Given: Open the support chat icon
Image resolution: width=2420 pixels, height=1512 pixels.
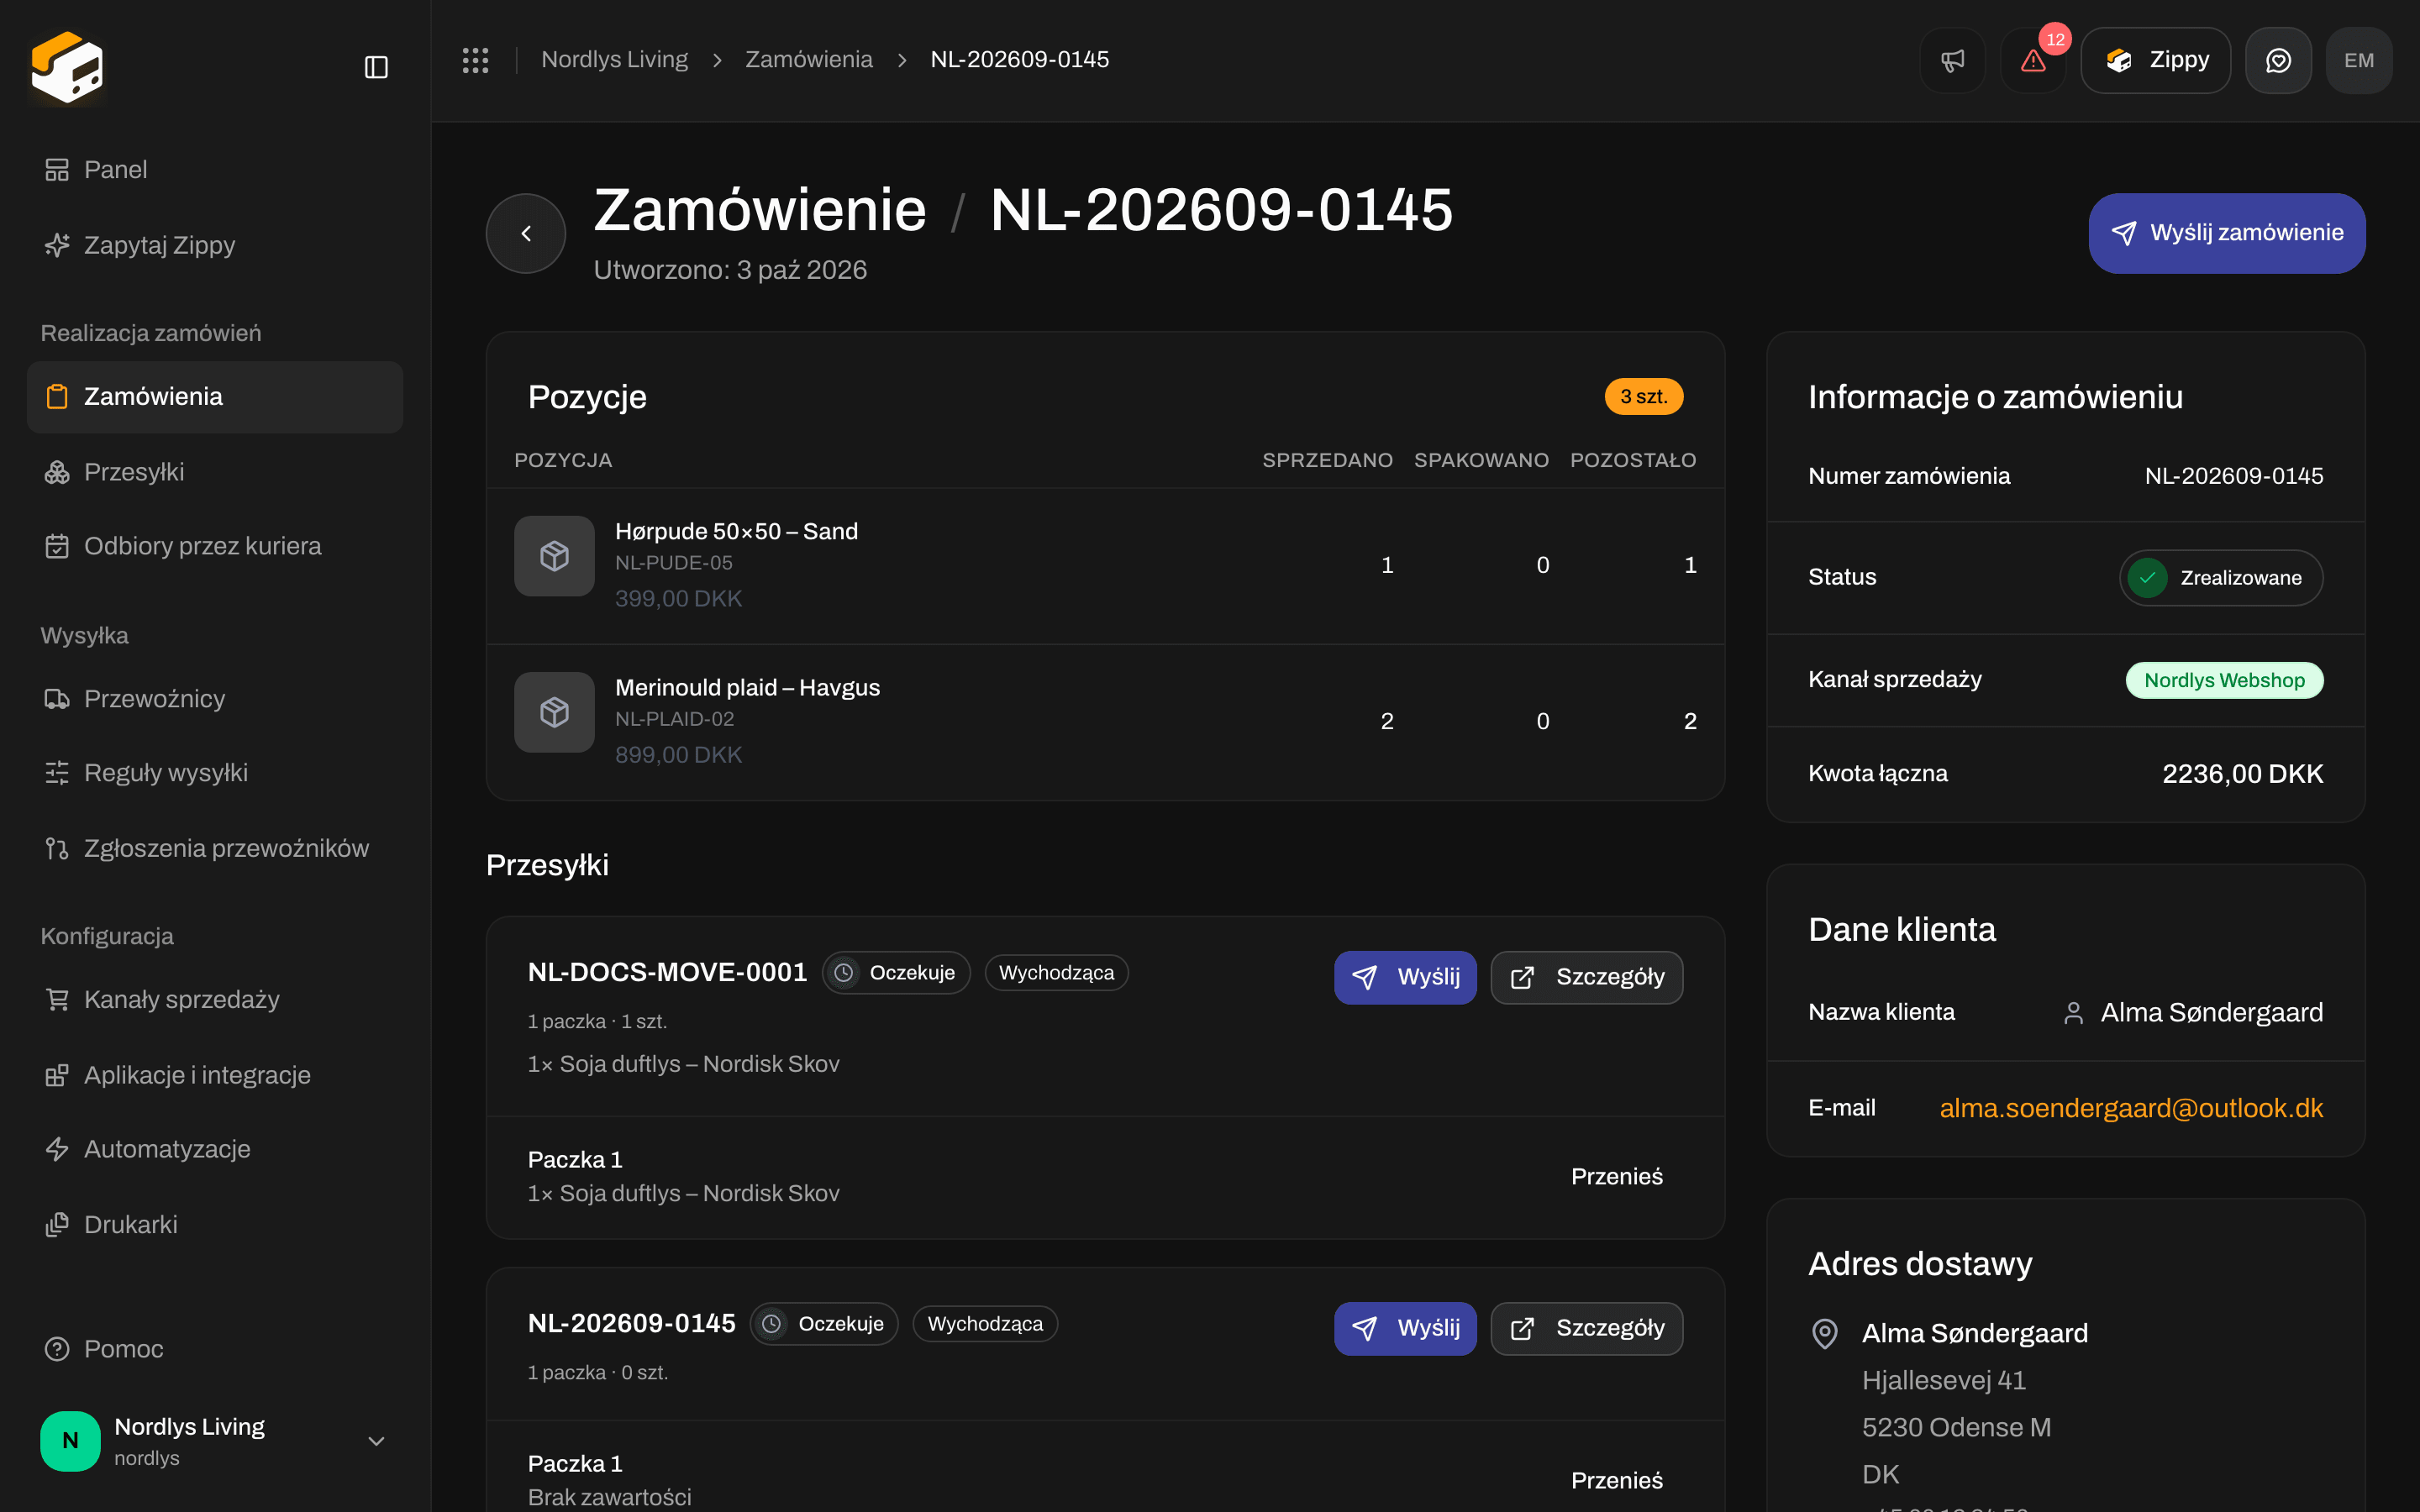Looking at the screenshot, I should 2278,60.
